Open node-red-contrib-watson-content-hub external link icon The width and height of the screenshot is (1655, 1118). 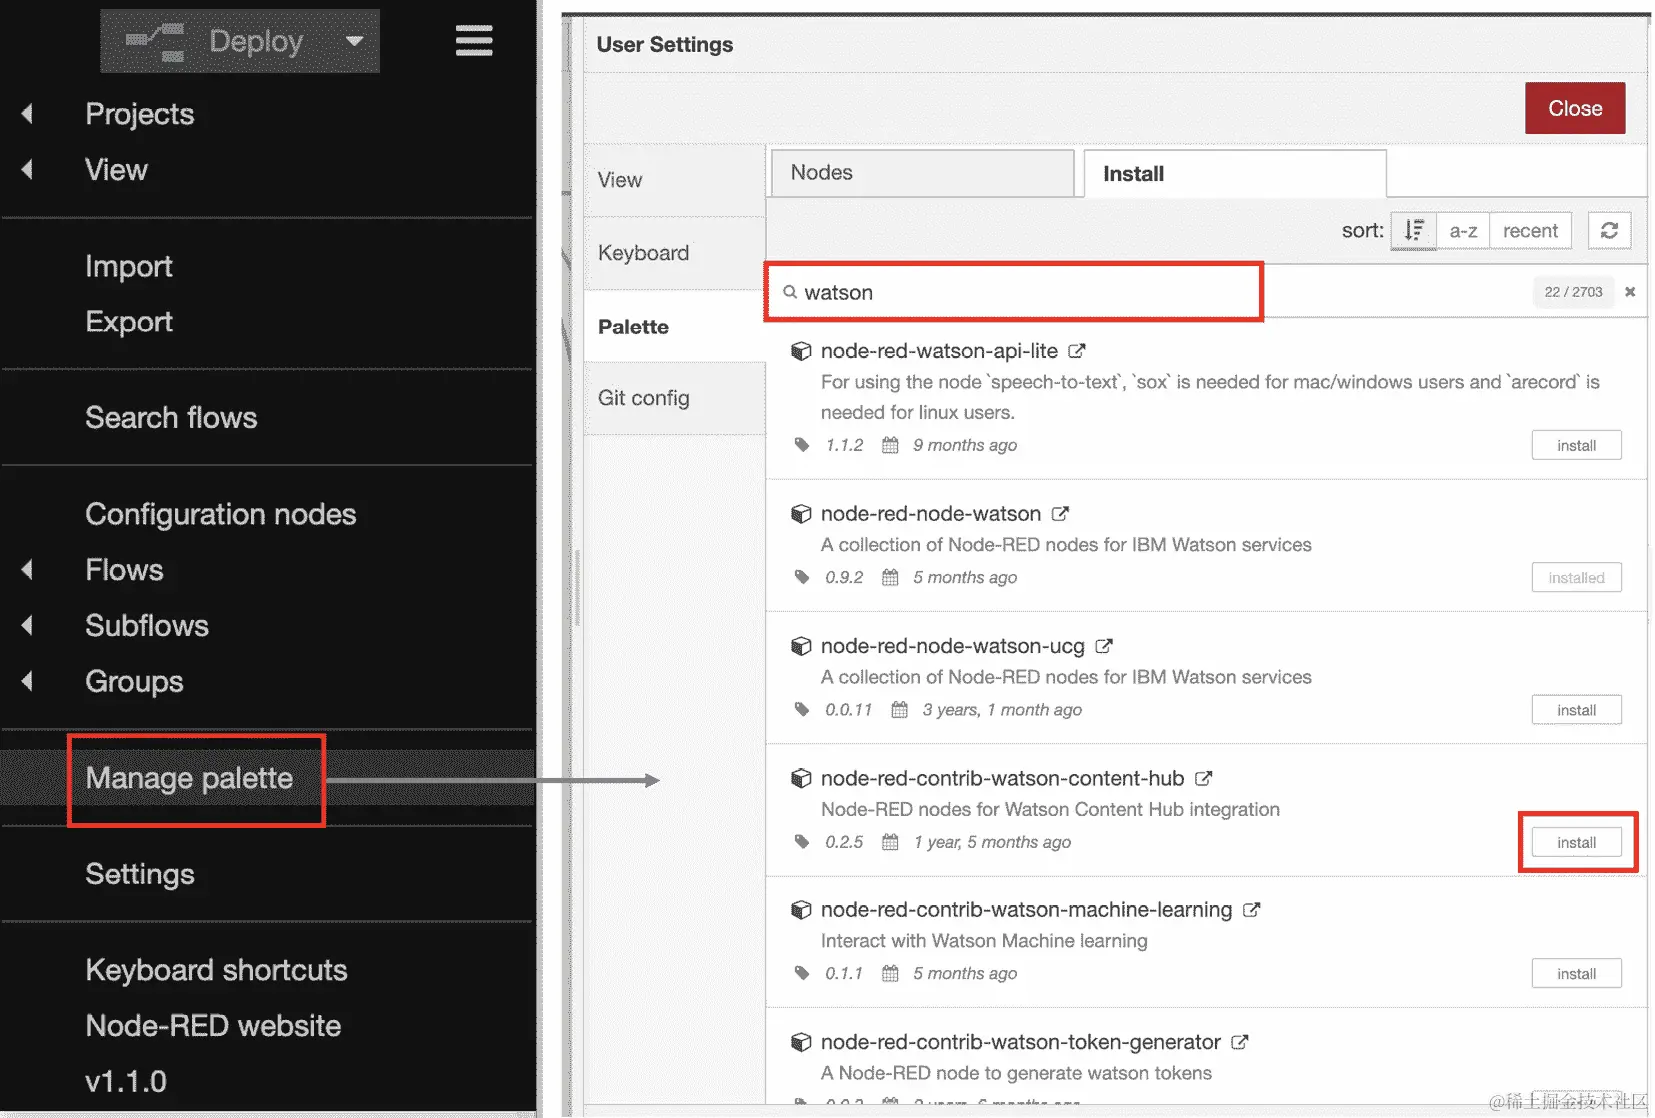coord(1204,778)
